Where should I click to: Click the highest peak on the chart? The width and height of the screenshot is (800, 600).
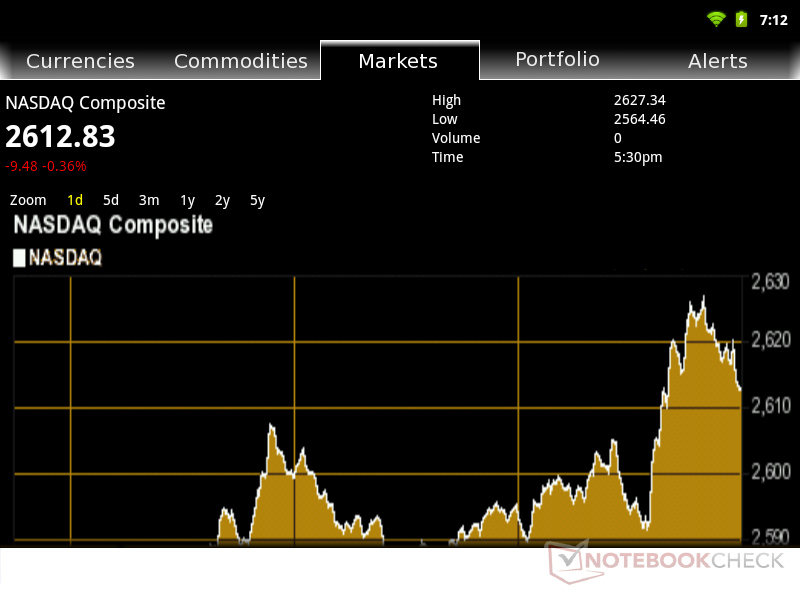(x=704, y=297)
